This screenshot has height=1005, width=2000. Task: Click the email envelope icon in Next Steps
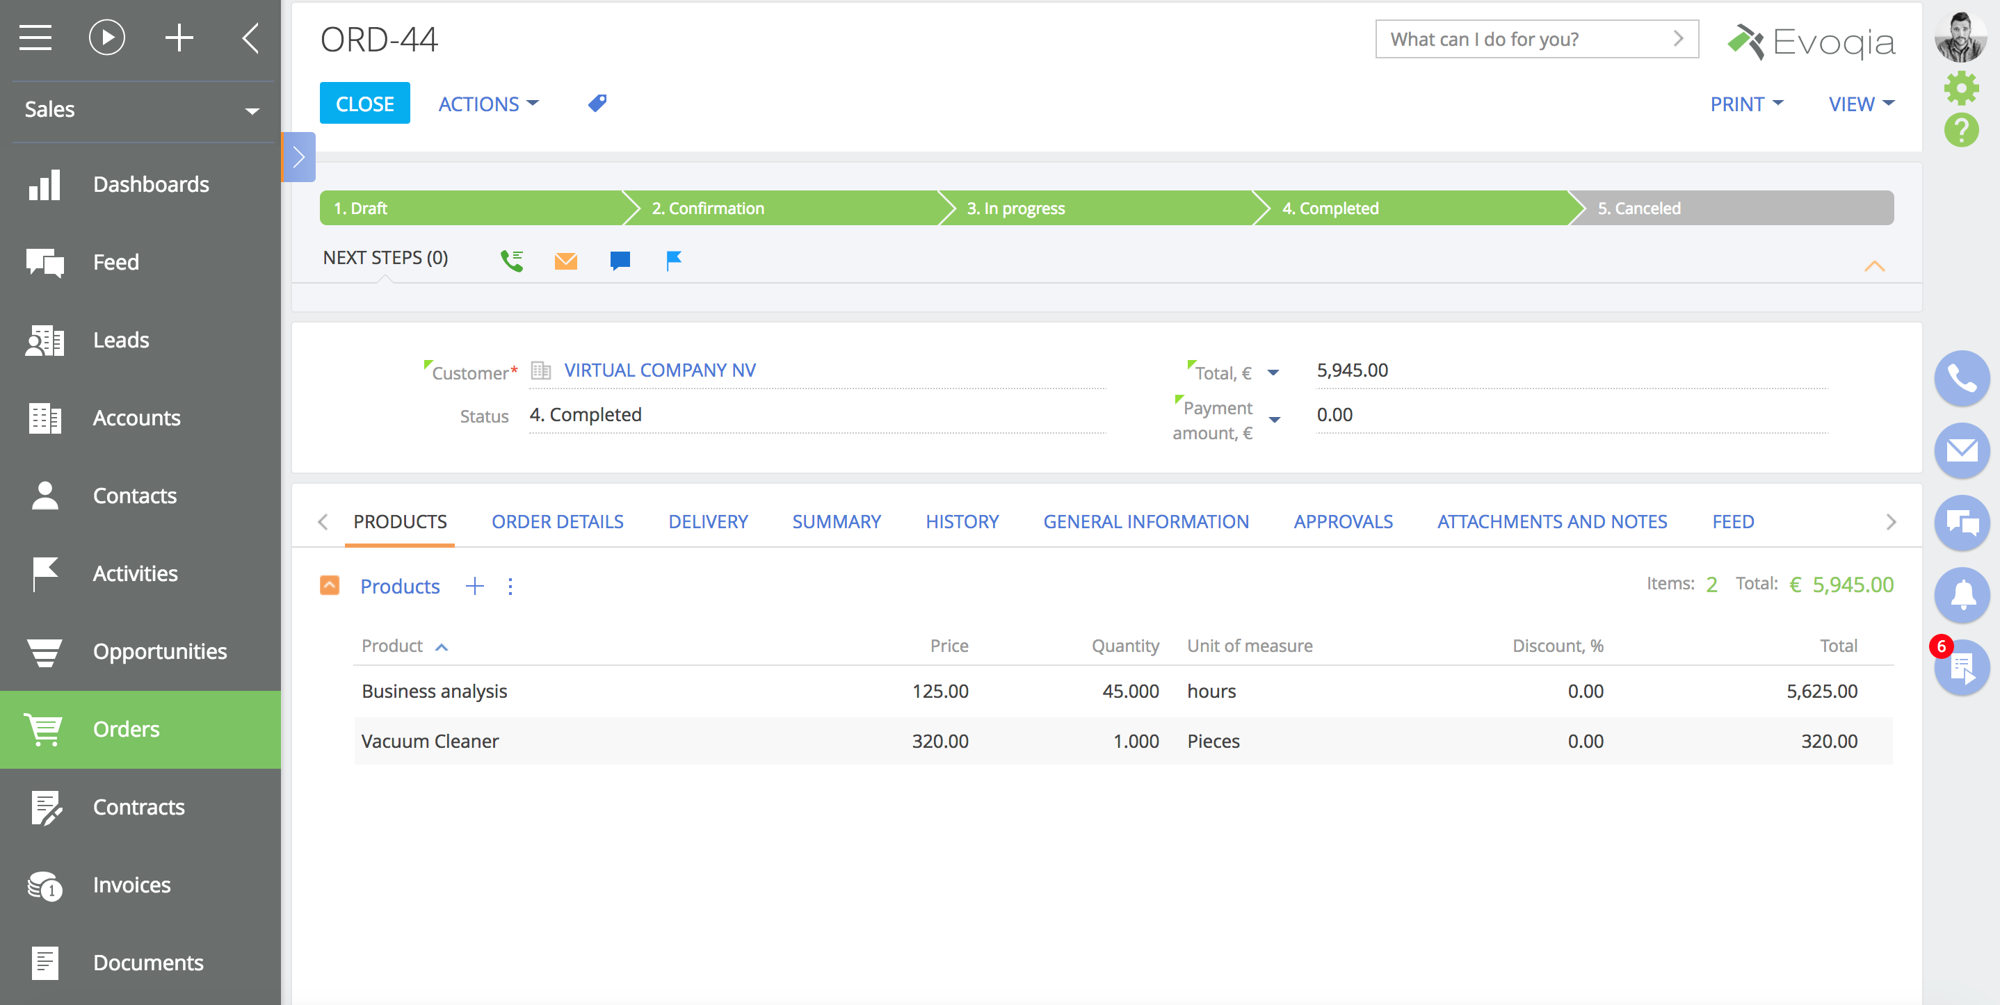pos(566,261)
